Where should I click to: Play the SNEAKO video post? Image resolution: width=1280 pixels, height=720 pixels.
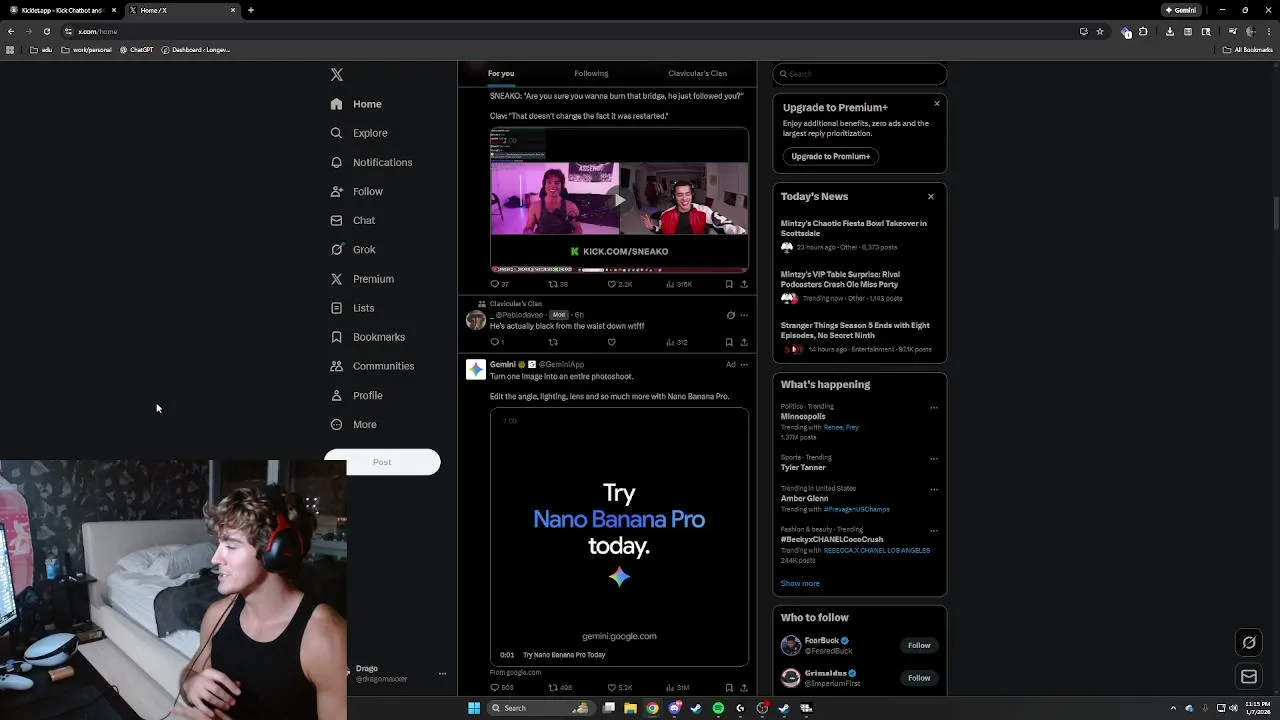619,200
